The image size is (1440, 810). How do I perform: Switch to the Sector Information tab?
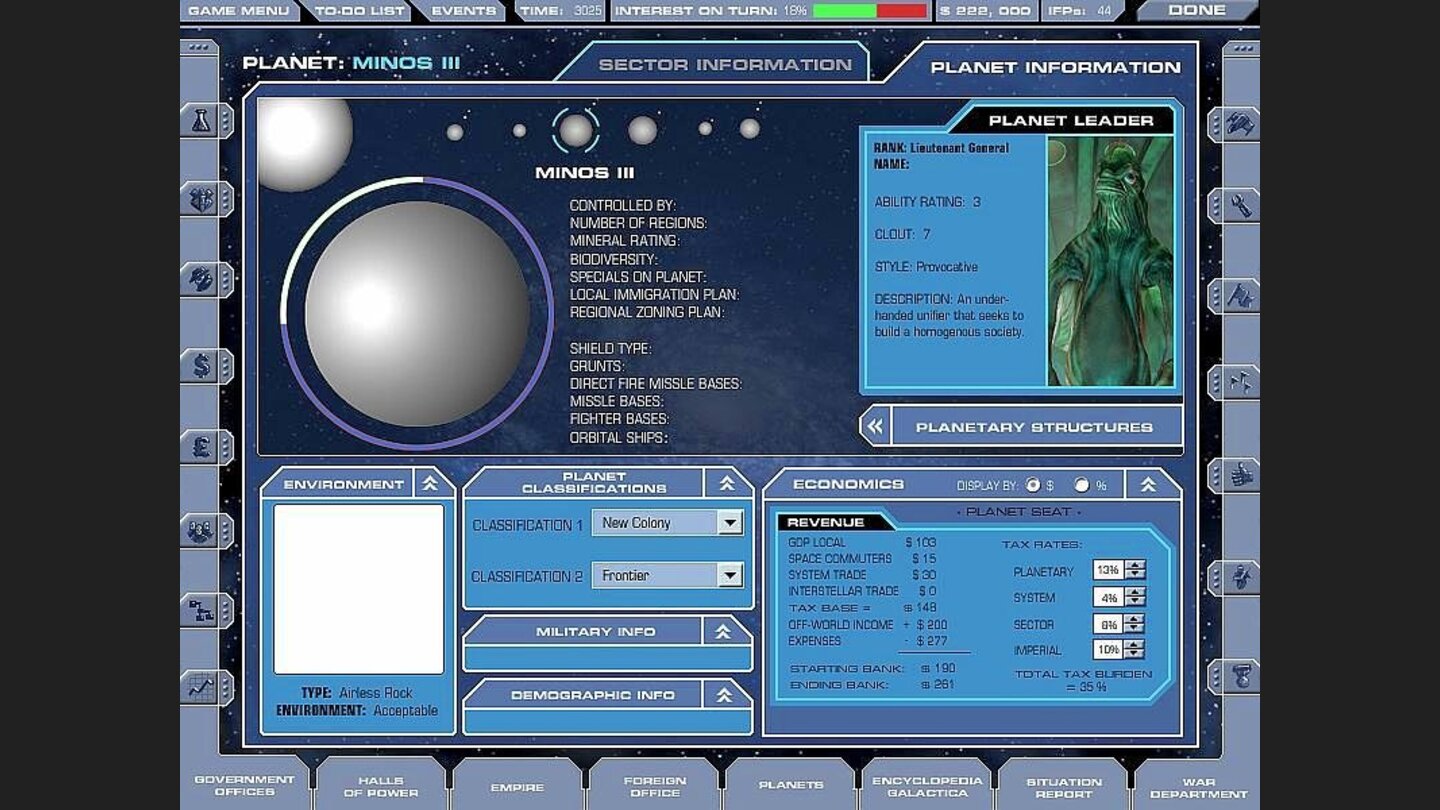pos(724,65)
